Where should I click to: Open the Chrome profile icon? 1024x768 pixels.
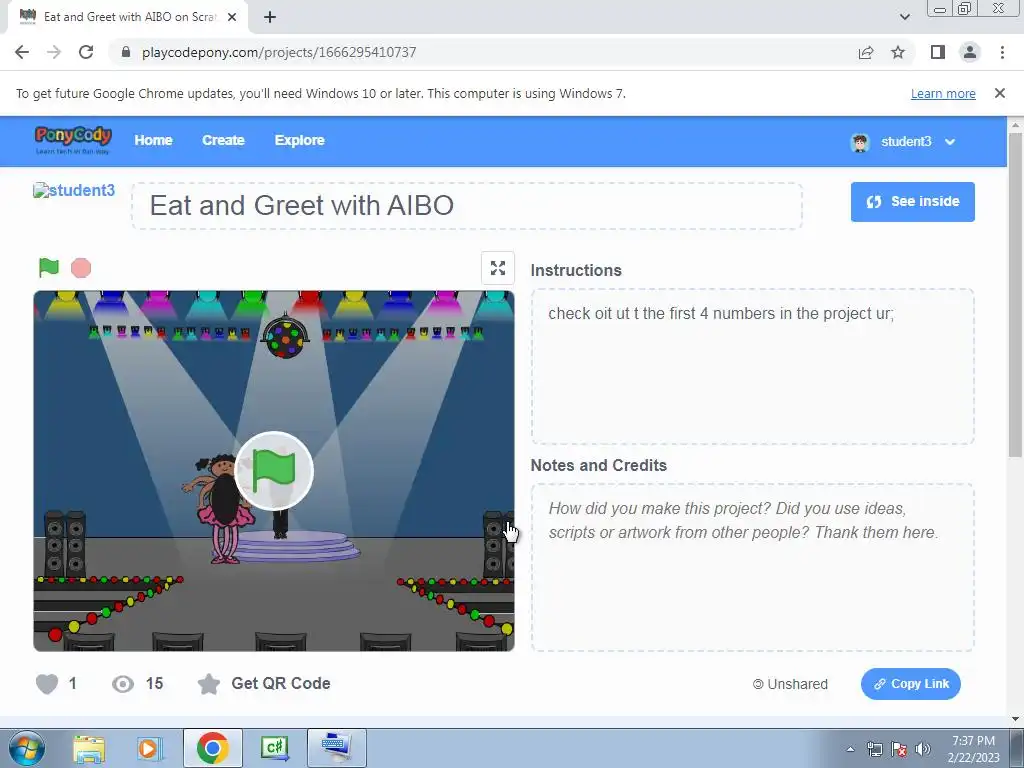[x=970, y=52]
